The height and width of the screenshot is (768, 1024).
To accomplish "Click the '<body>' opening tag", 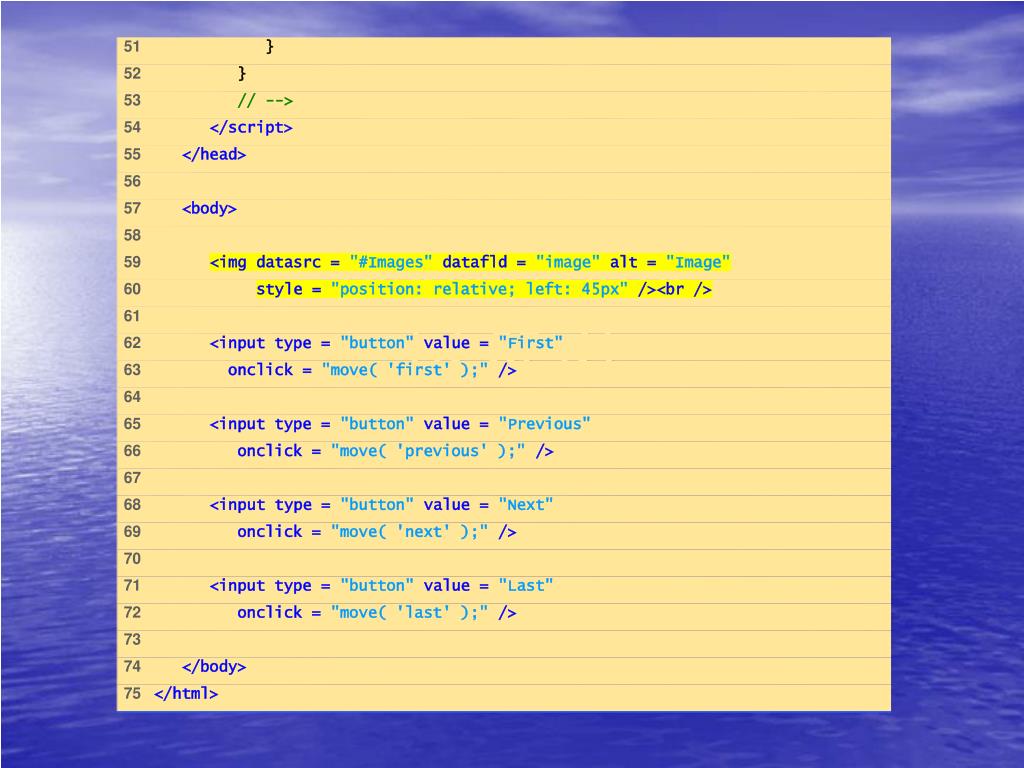I will pos(209,208).
